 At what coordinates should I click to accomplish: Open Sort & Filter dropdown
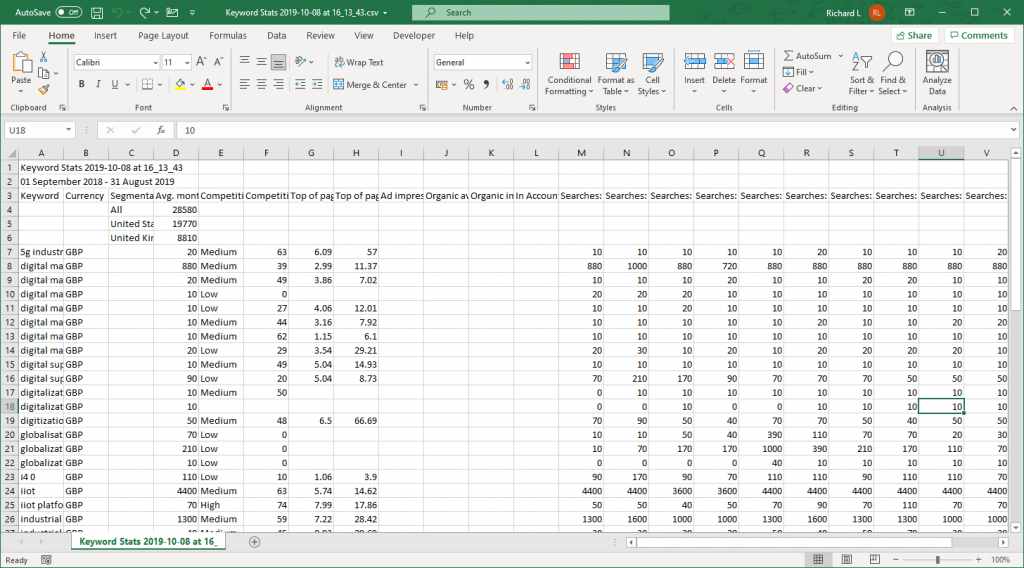pyautogui.click(x=862, y=74)
